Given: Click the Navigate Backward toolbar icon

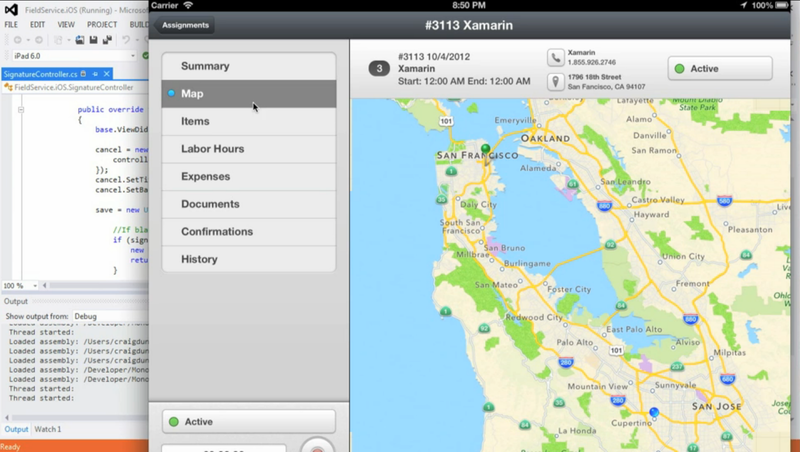Looking at the screenshot, I should [18, 40].
